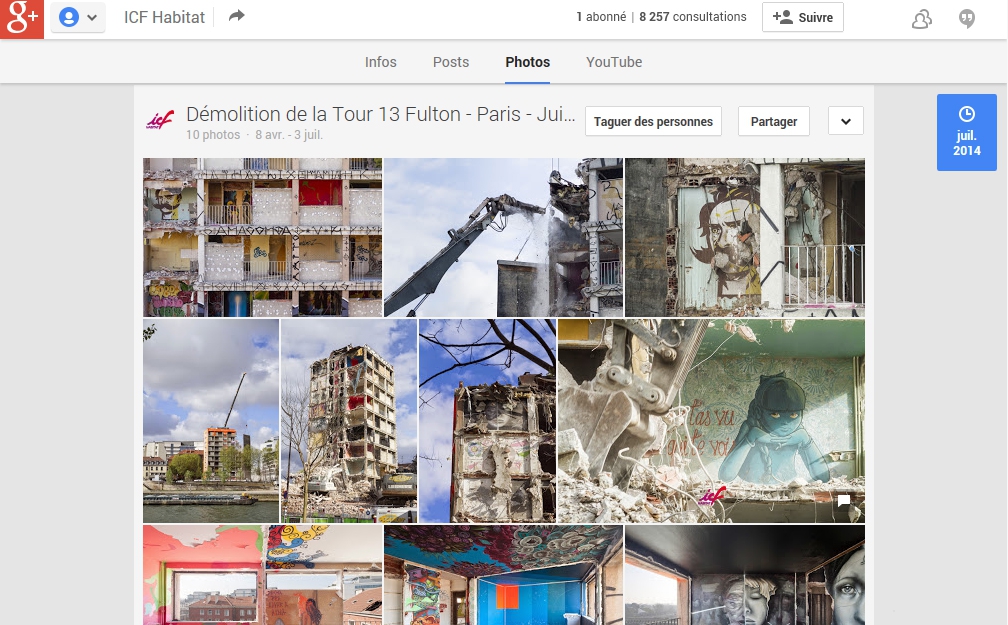
Task: Switch to the Infos tab
Action: coord(381,62)
